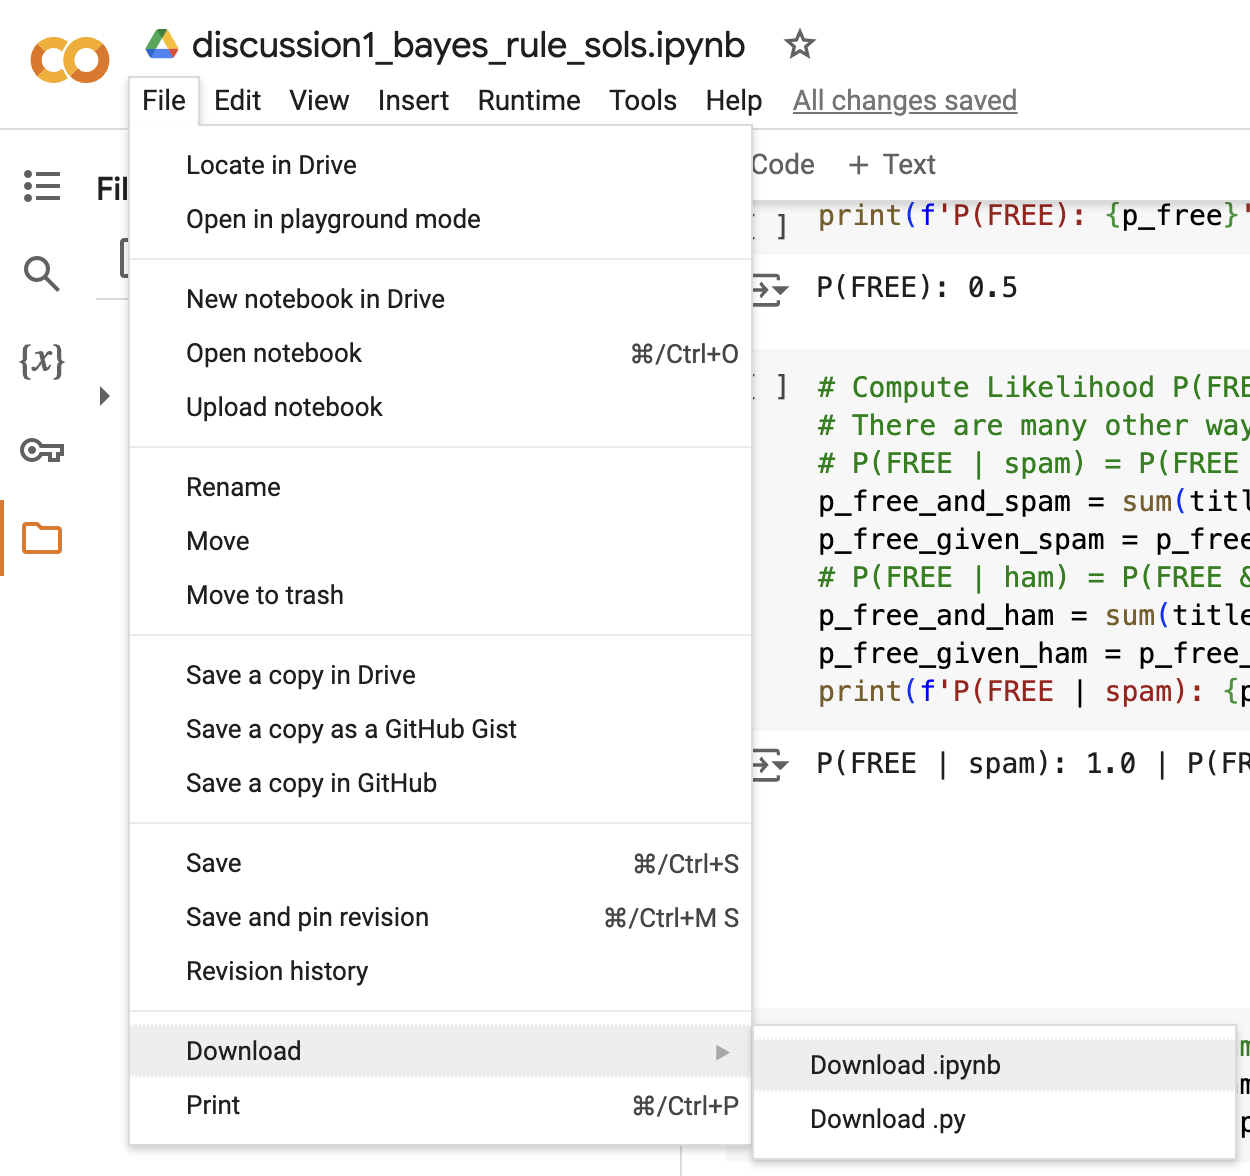
Task: Collapse the File menu by clicking File
Action: 163,100
